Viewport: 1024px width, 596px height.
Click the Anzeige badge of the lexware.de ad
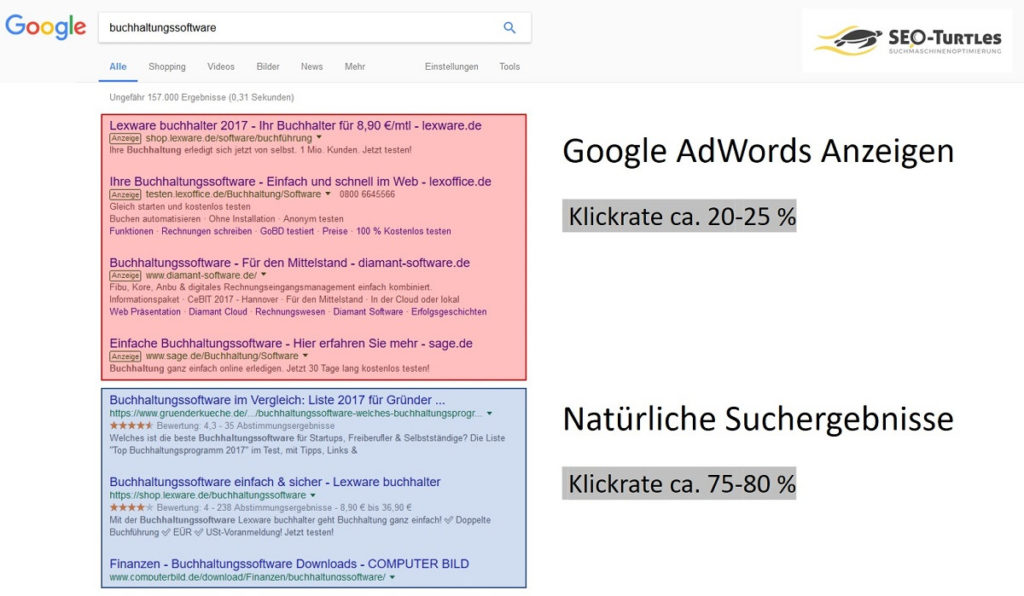coord(125,138)
